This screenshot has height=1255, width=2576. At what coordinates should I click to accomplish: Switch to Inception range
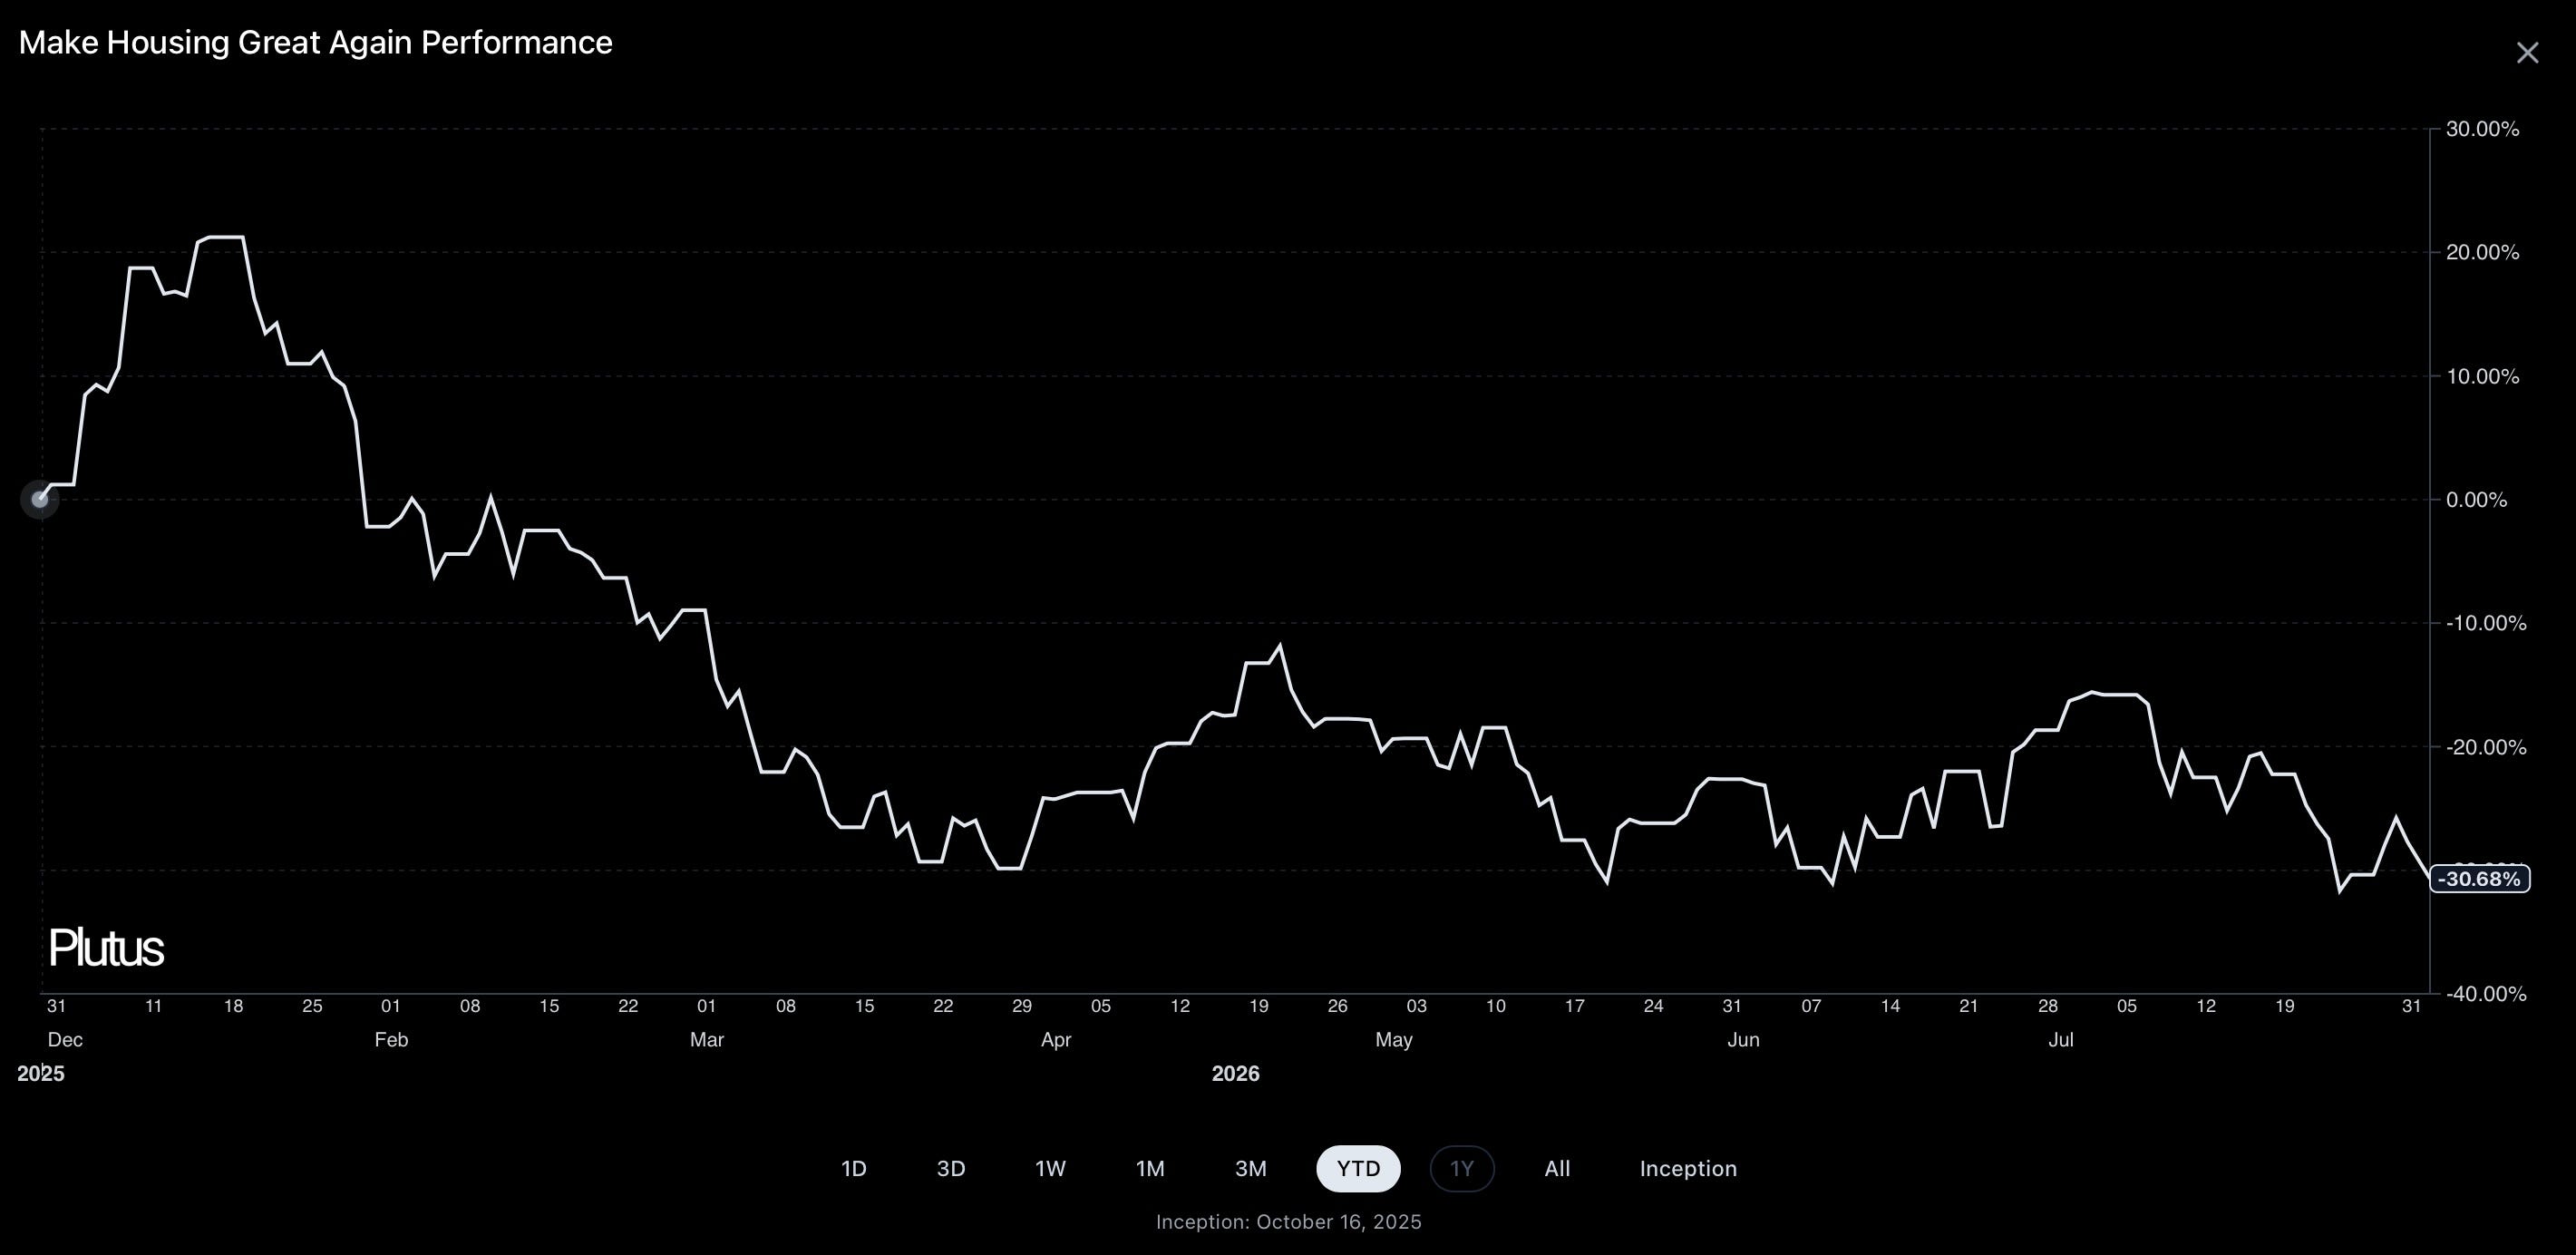coord(1688,1168)
